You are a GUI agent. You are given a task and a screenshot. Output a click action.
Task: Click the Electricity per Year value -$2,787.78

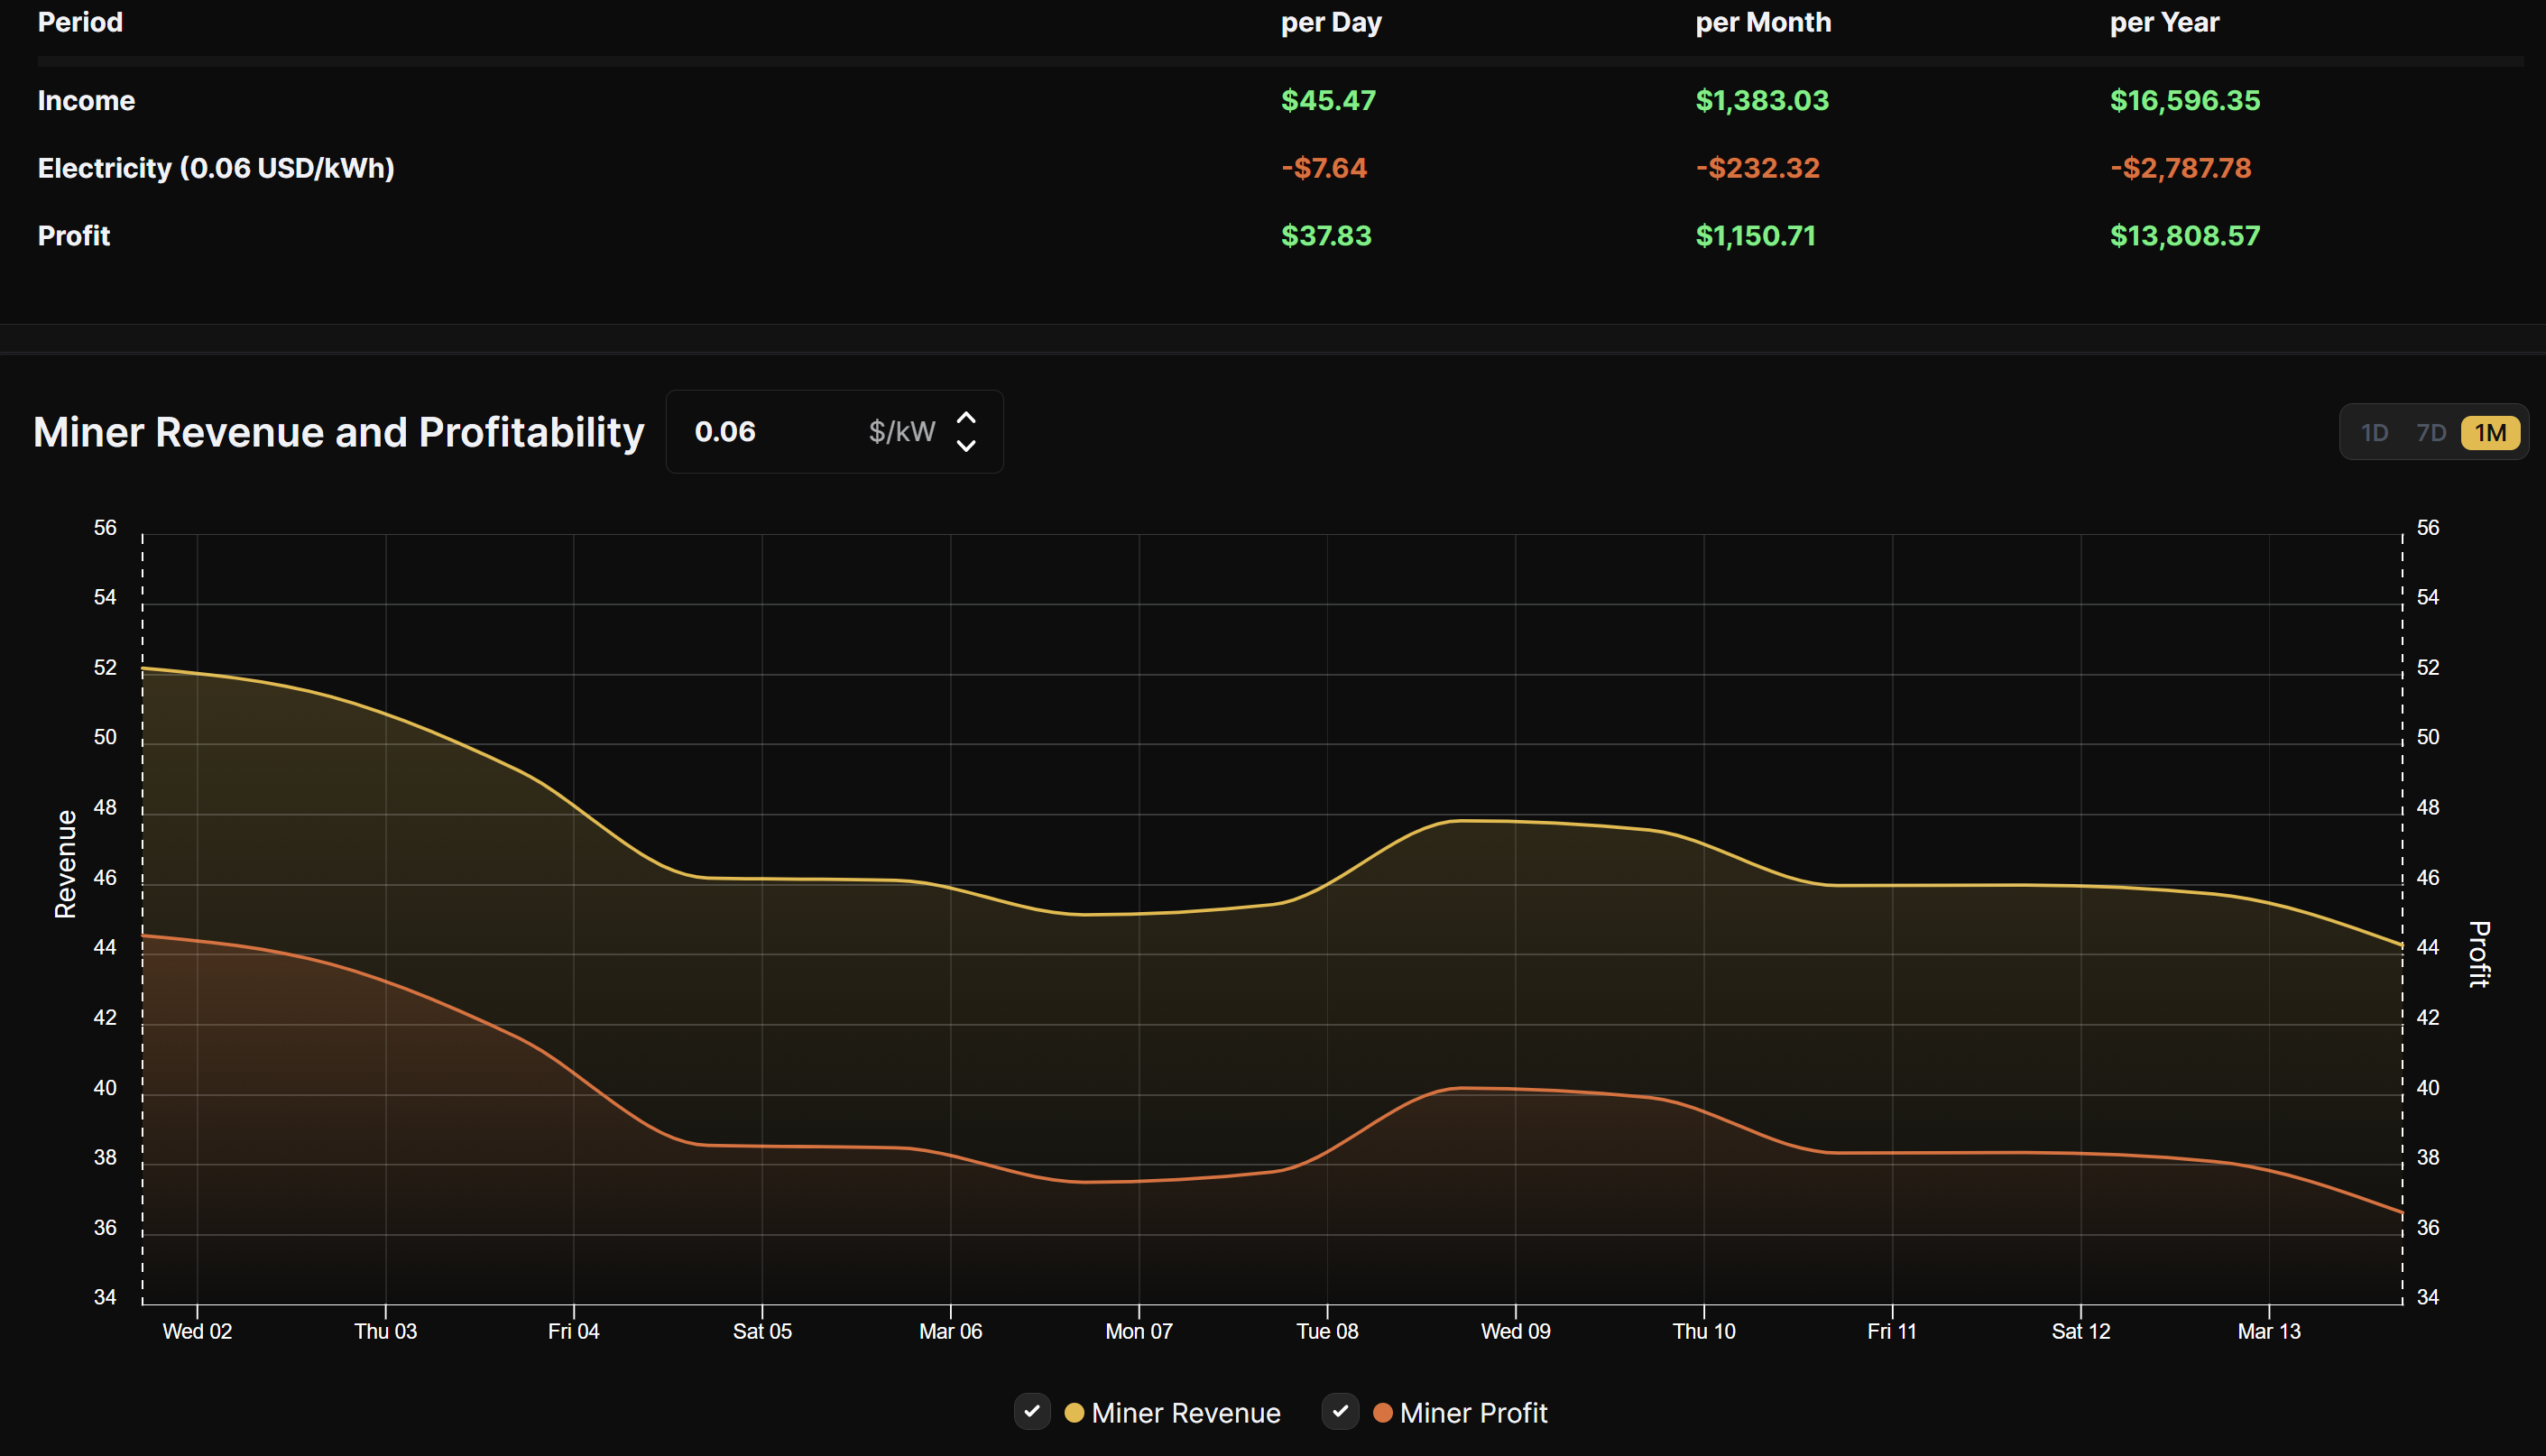click(2180, 168)
